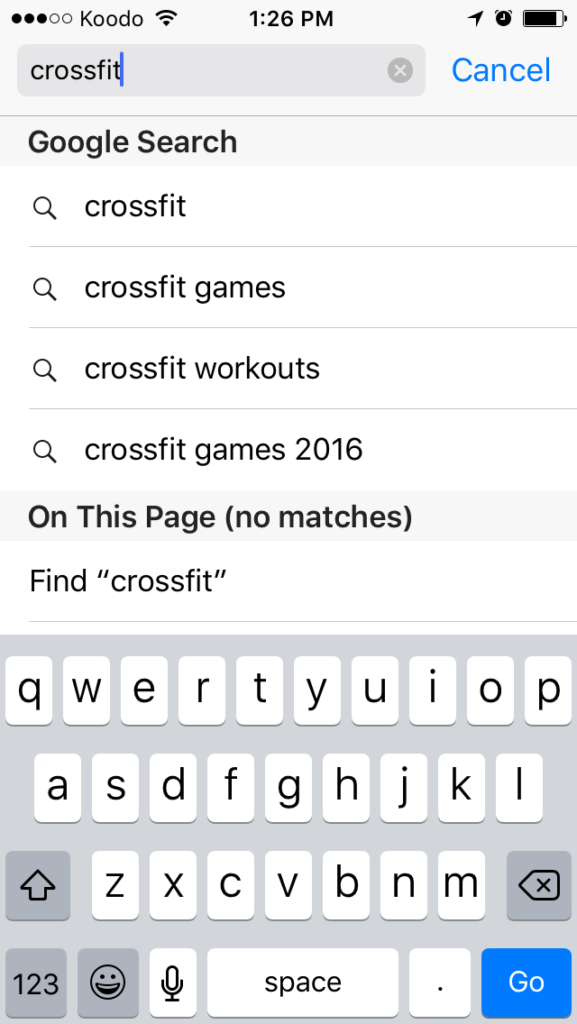Switch to the 123 numeric keyboard

coord(36,982)
